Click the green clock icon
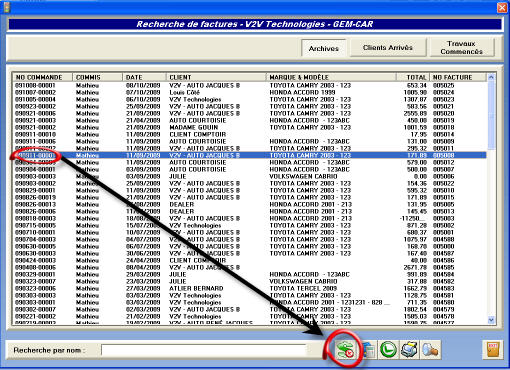The width and height of the screenshot is (510, 370). click(x=388, y=350)
